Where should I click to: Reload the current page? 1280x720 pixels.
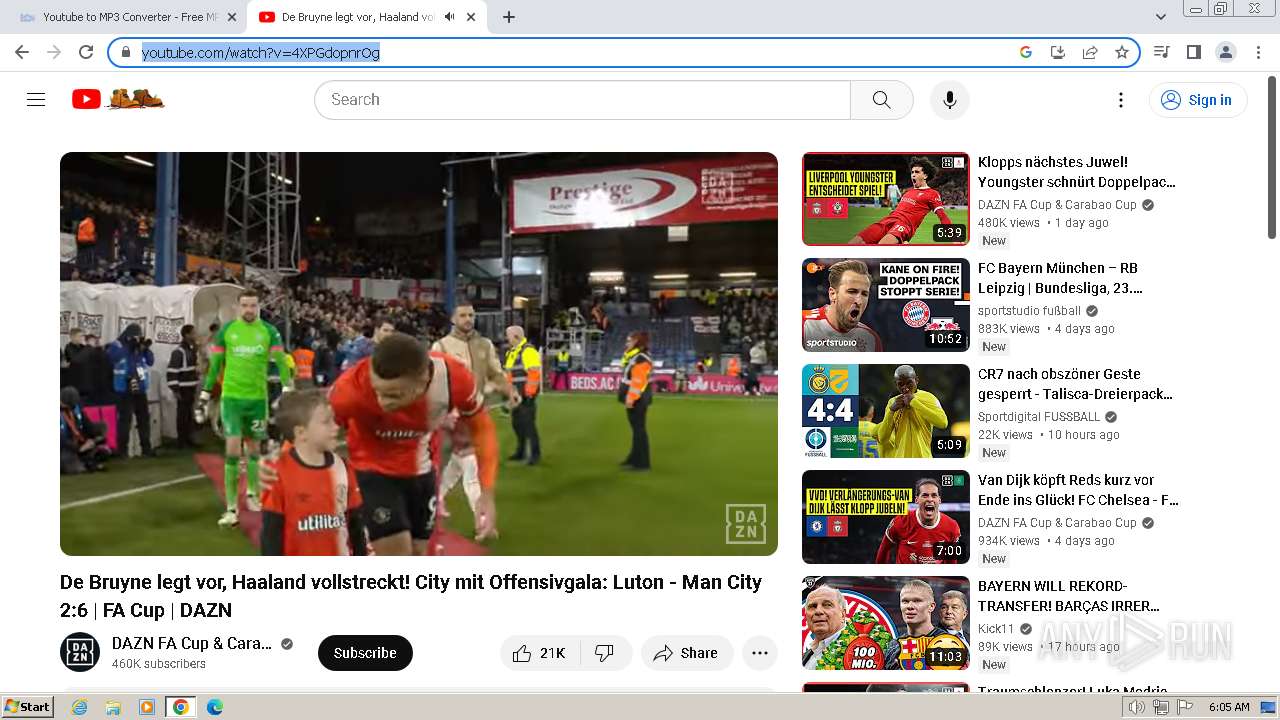pyautogui.click(x=86, y=52)
